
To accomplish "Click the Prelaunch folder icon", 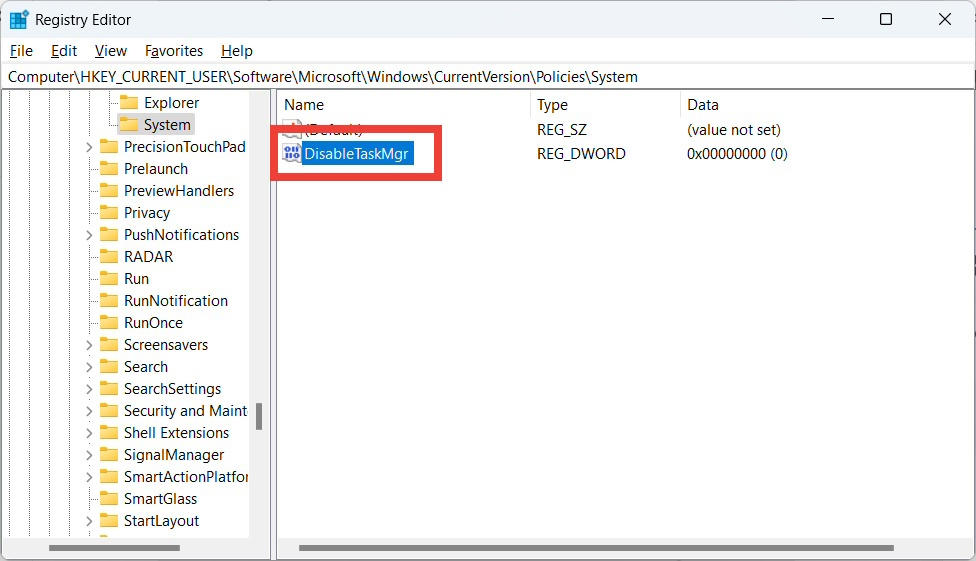I will 109,168.
